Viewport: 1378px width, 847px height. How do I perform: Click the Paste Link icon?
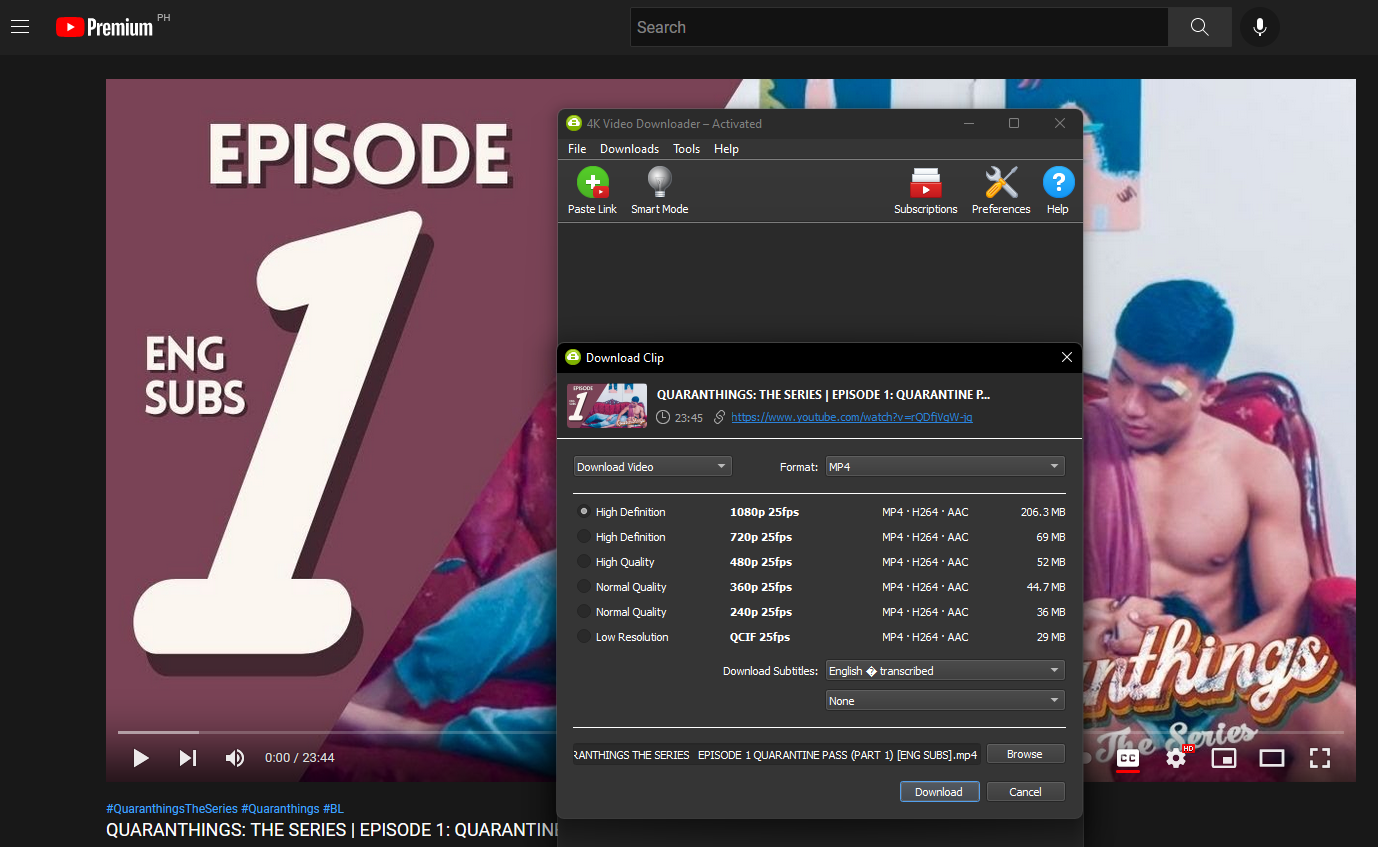pos(593,184)
